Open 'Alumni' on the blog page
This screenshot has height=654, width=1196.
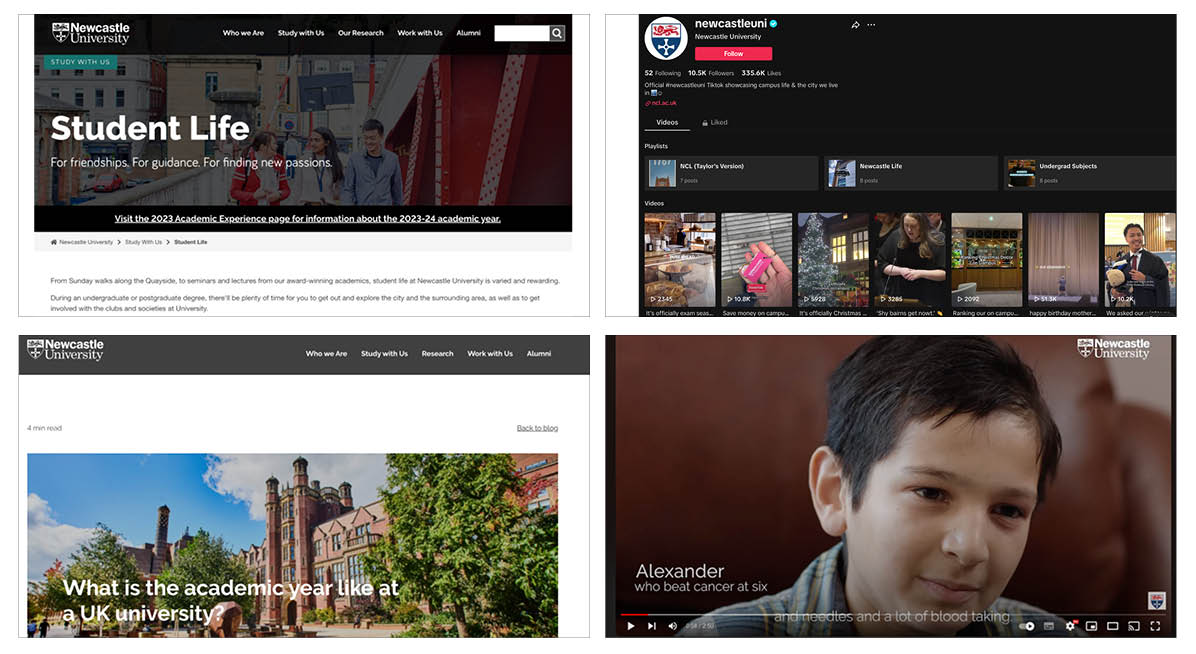click(x=539, y=353)
